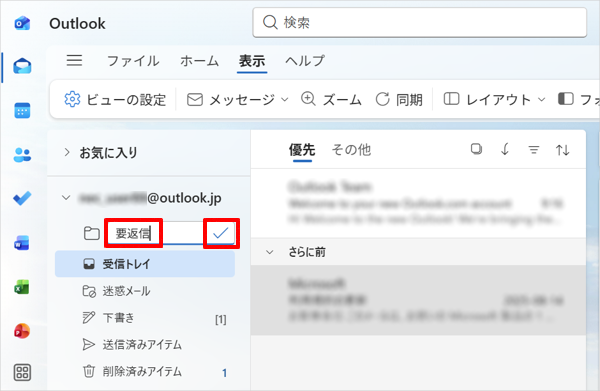Open the Outlook Team welcome email

tap(418, 203)
